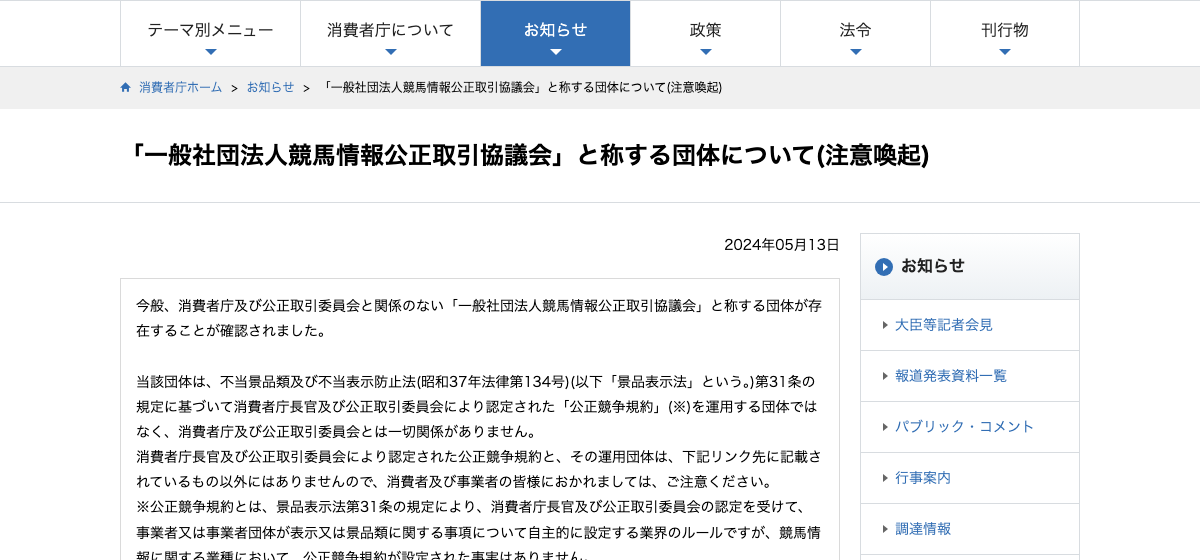Screen dimensions: 1200x560
Task: Expand the dropdown arrow under 消費者庁について
Action: pos(390,52)
